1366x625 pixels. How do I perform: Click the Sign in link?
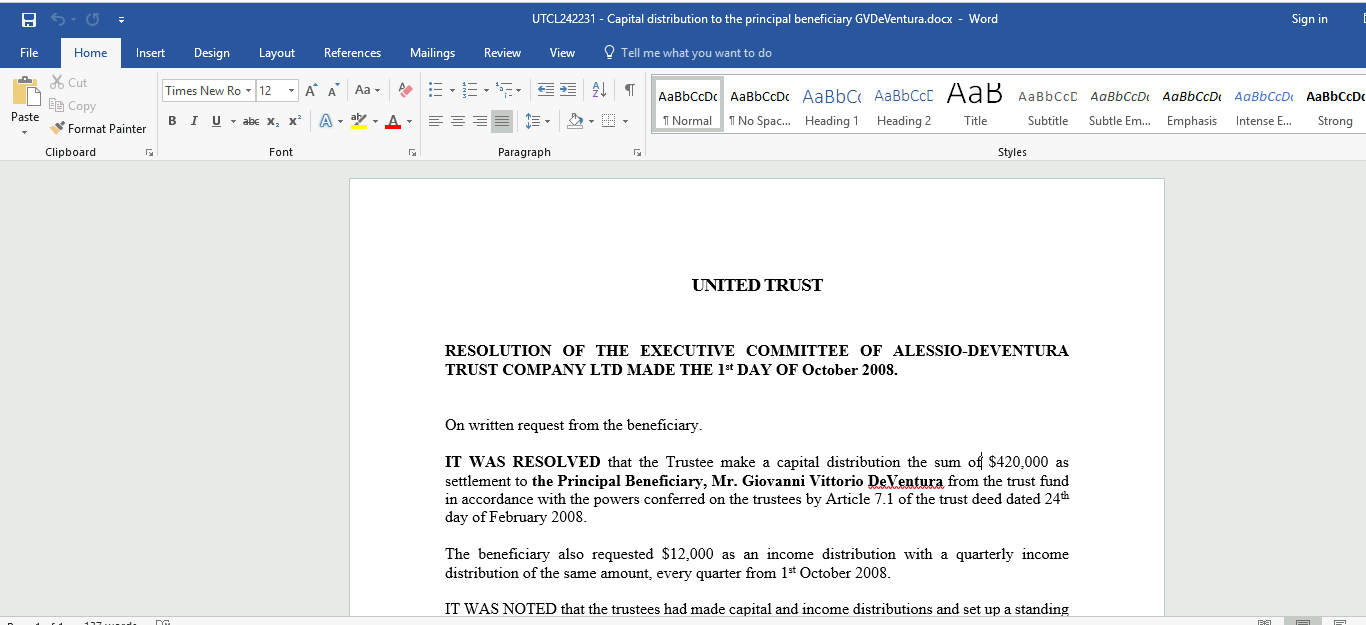click(1309, 19)
